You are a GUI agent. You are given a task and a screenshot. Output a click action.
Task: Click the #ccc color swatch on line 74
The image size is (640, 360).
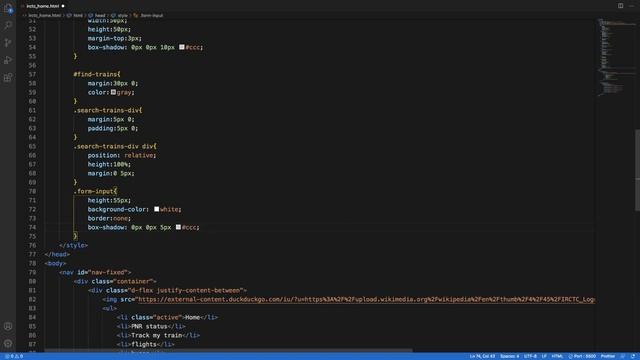click(x=178, y=227)
